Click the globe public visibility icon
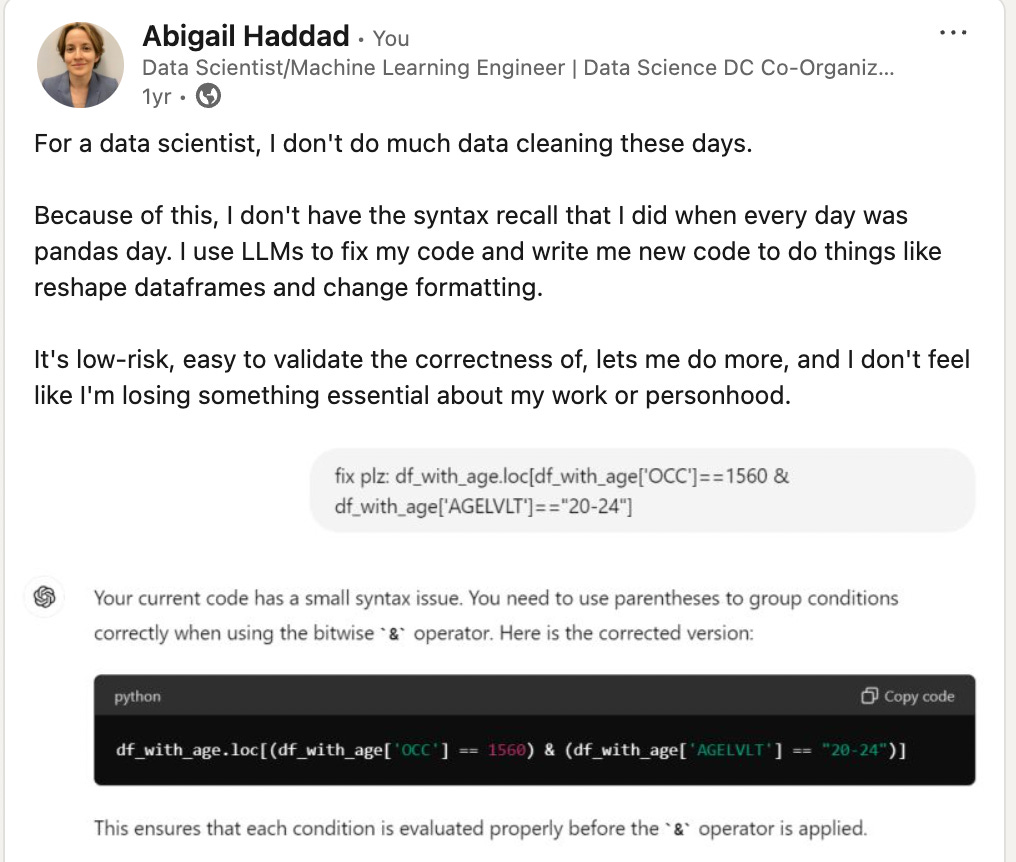 pyautogui.click(x=208, y=96)
